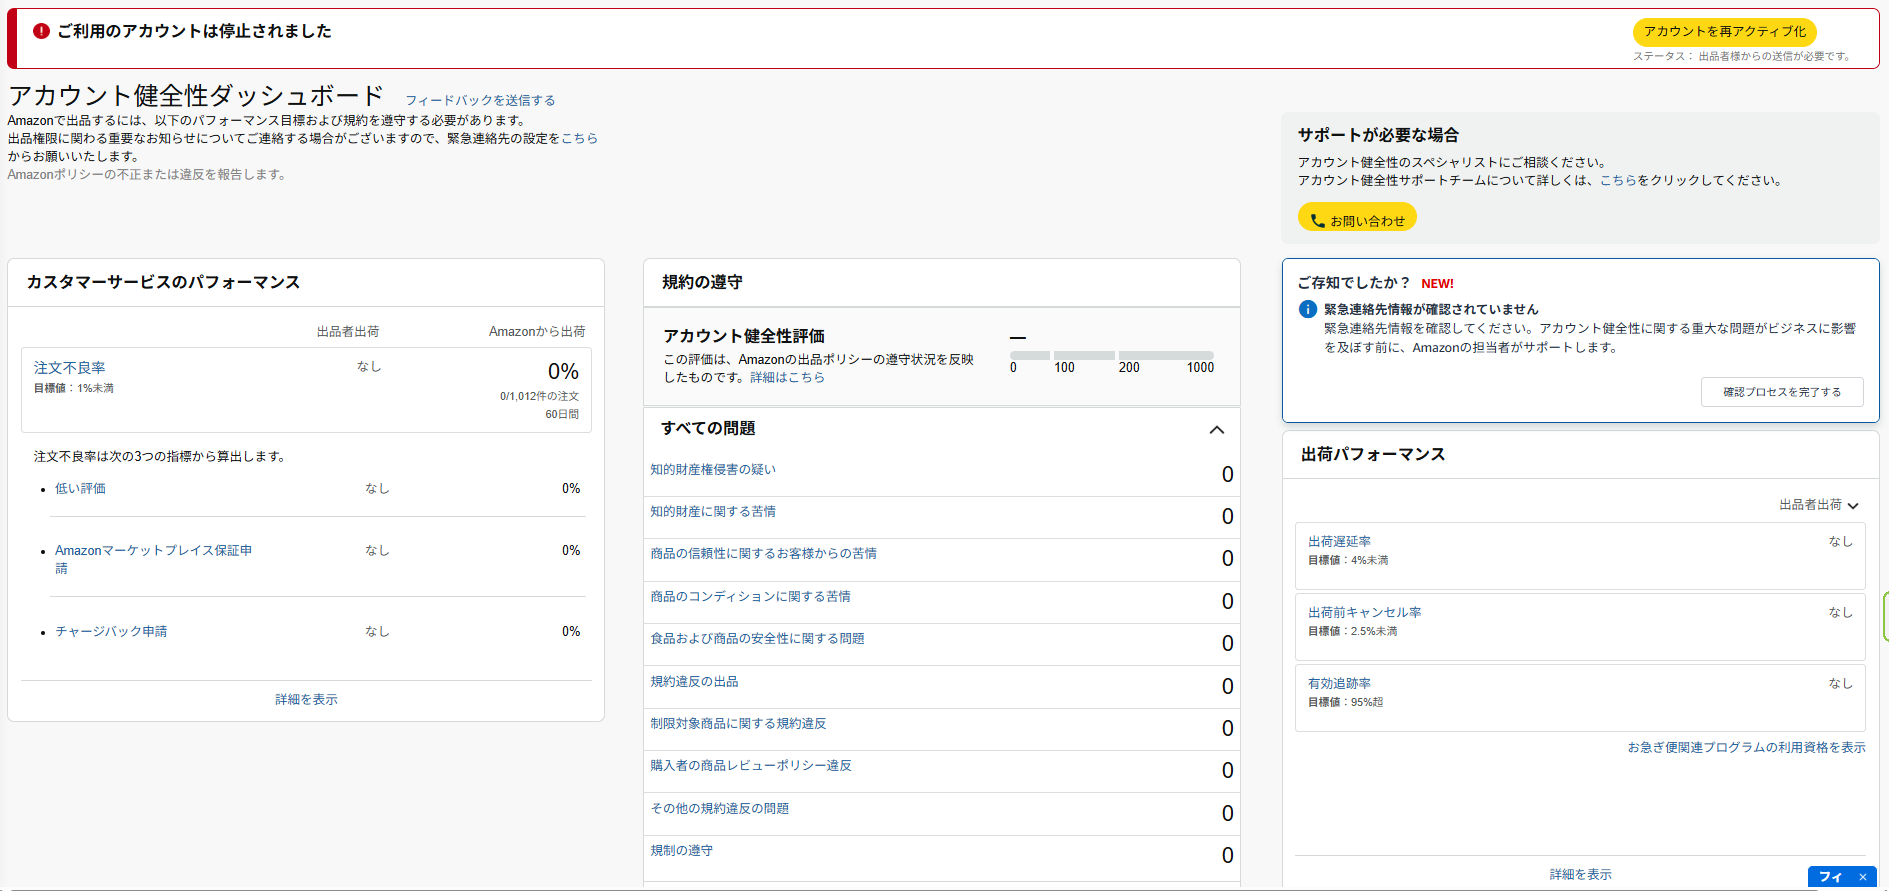Viewport: 1889px width, 891px height.
Task: Click the カスタマーサービスのパフォーマンス heading
Action: 163,282
